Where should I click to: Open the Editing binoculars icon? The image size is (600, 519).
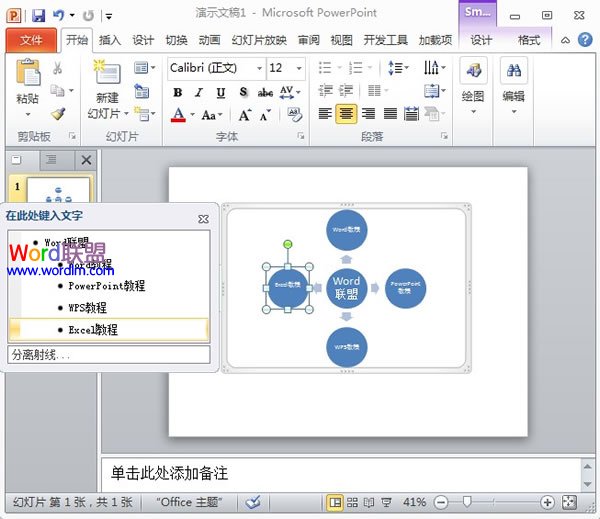coord(514,70)
